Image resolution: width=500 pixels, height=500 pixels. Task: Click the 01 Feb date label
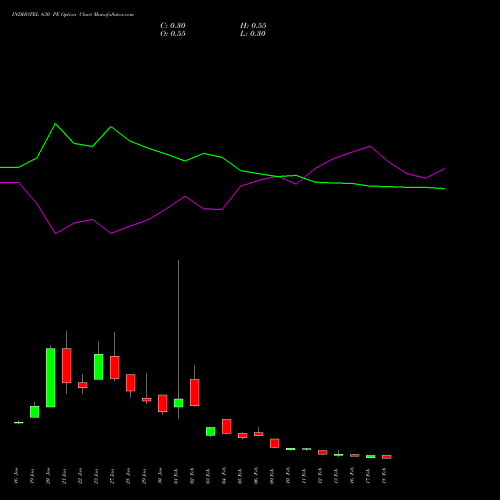point(177,476)
